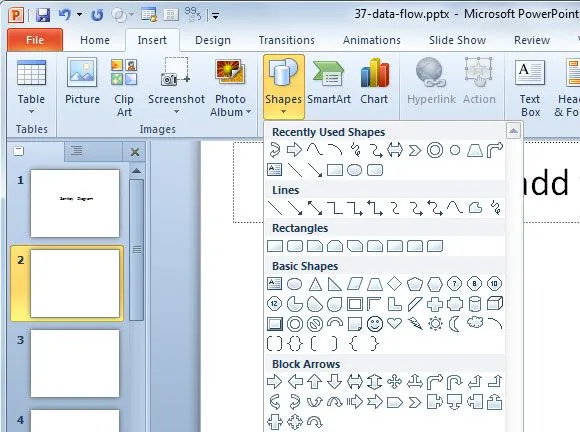
Task: Click the Picture button
Action: 82,82
